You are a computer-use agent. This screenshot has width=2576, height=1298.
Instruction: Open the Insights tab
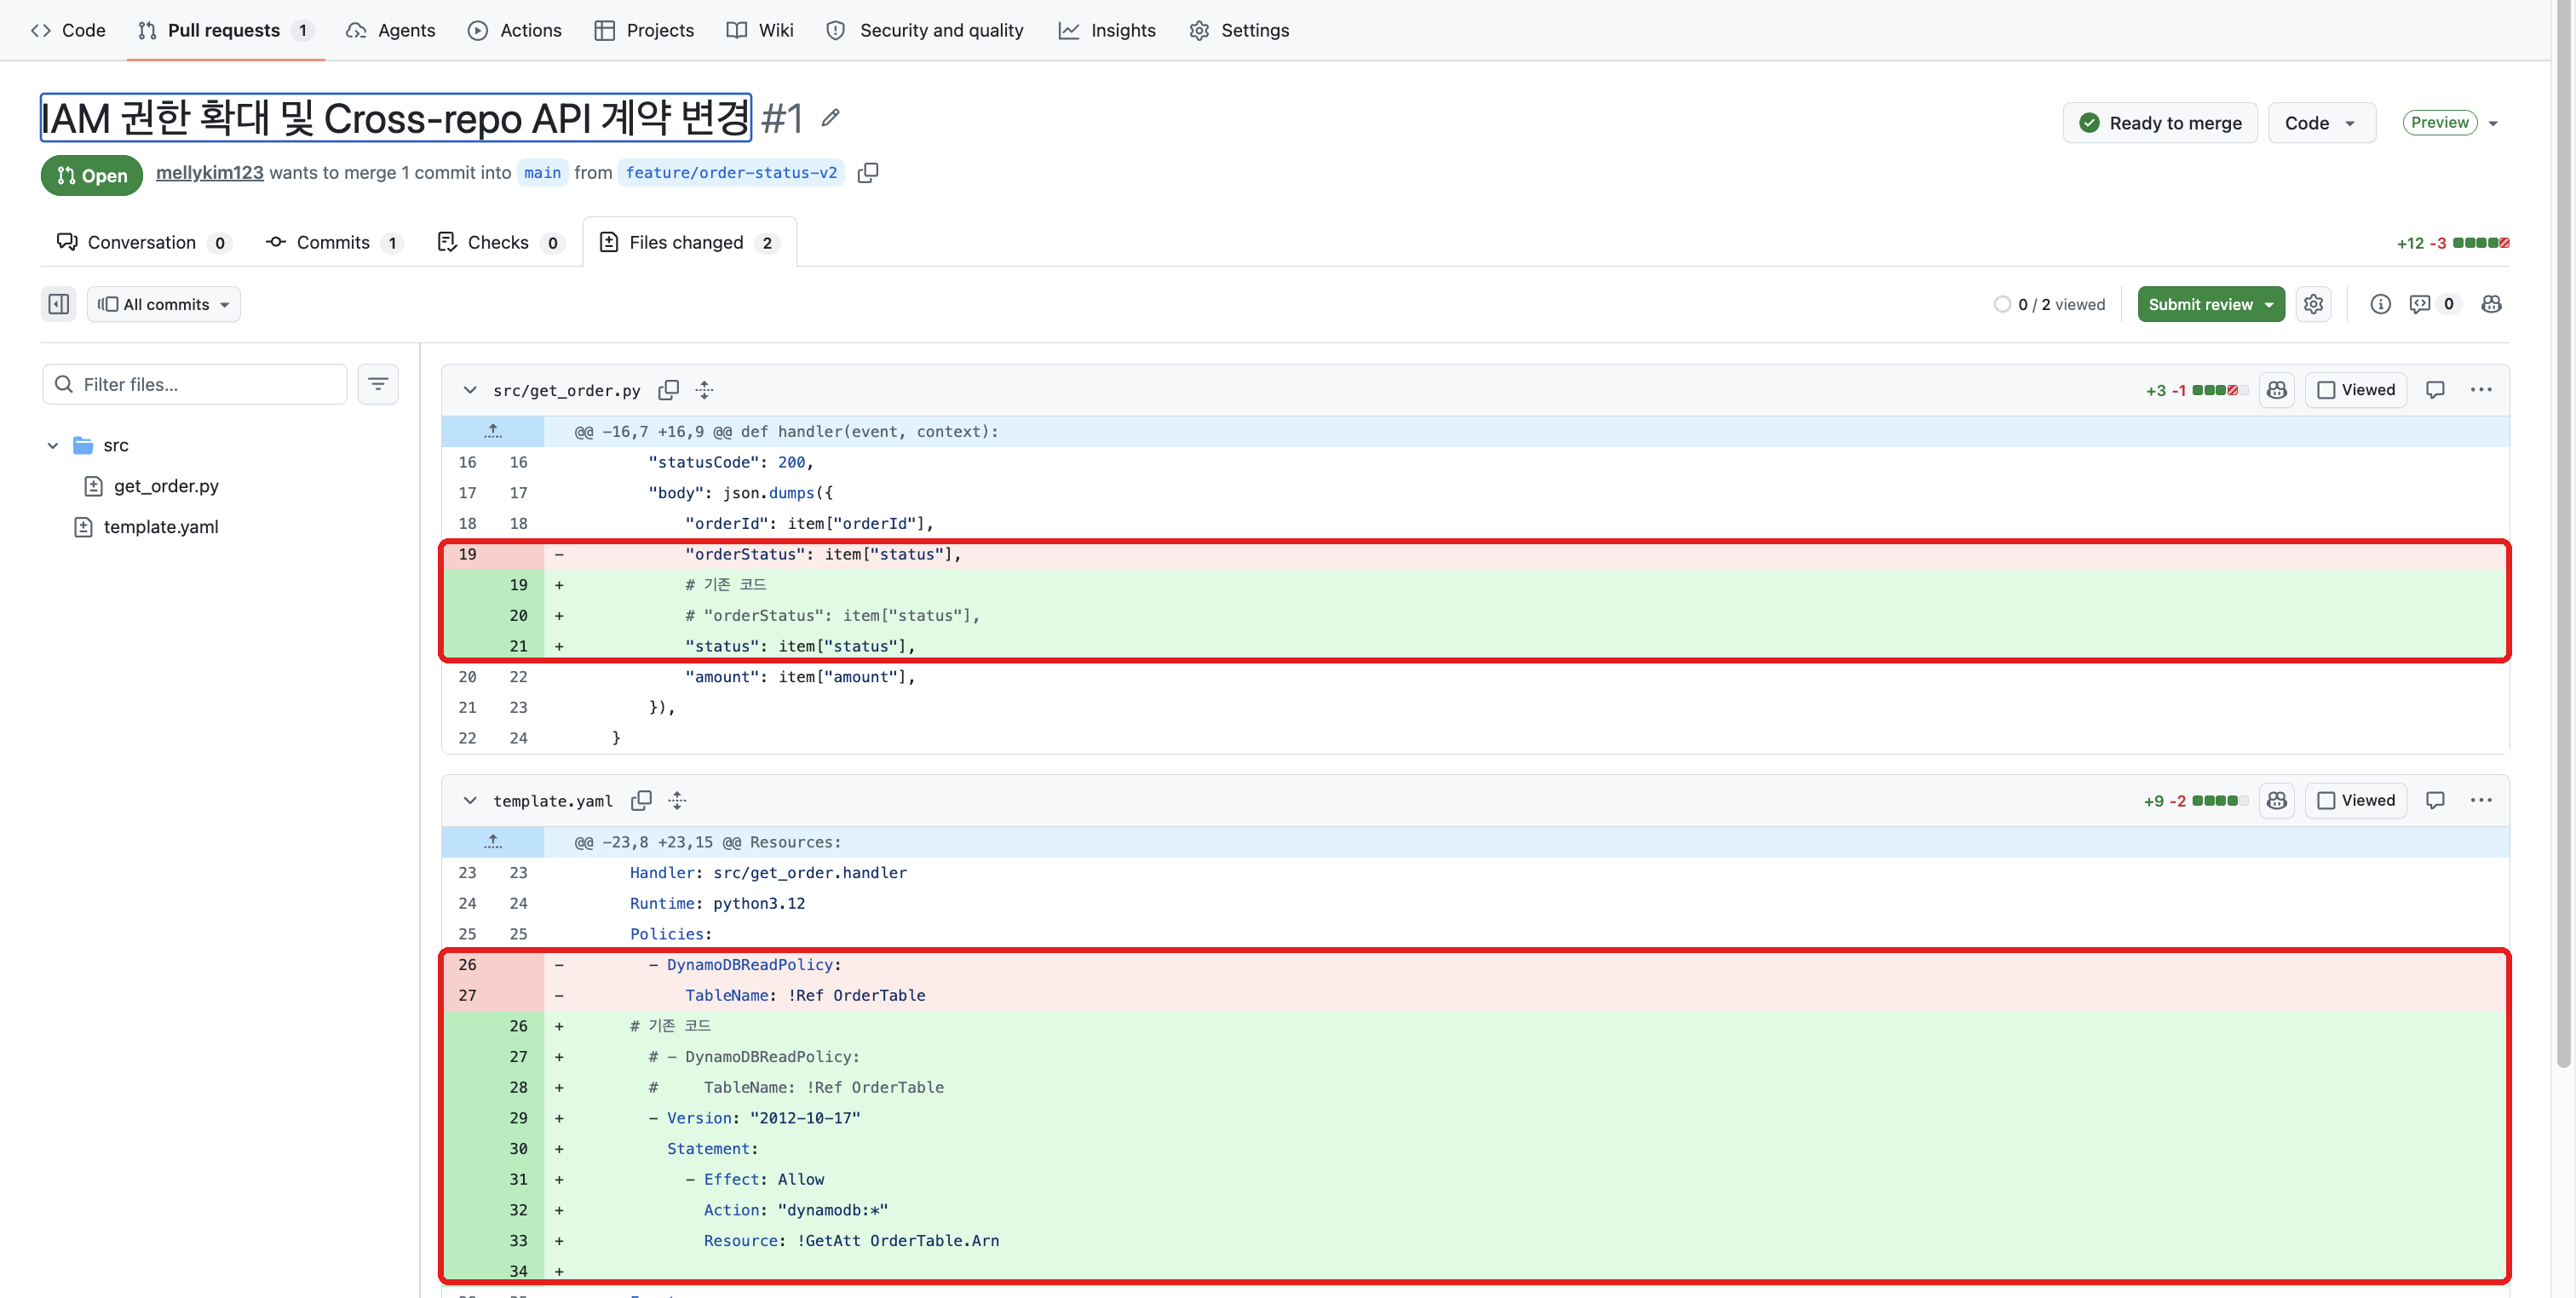pos(1107,30)
